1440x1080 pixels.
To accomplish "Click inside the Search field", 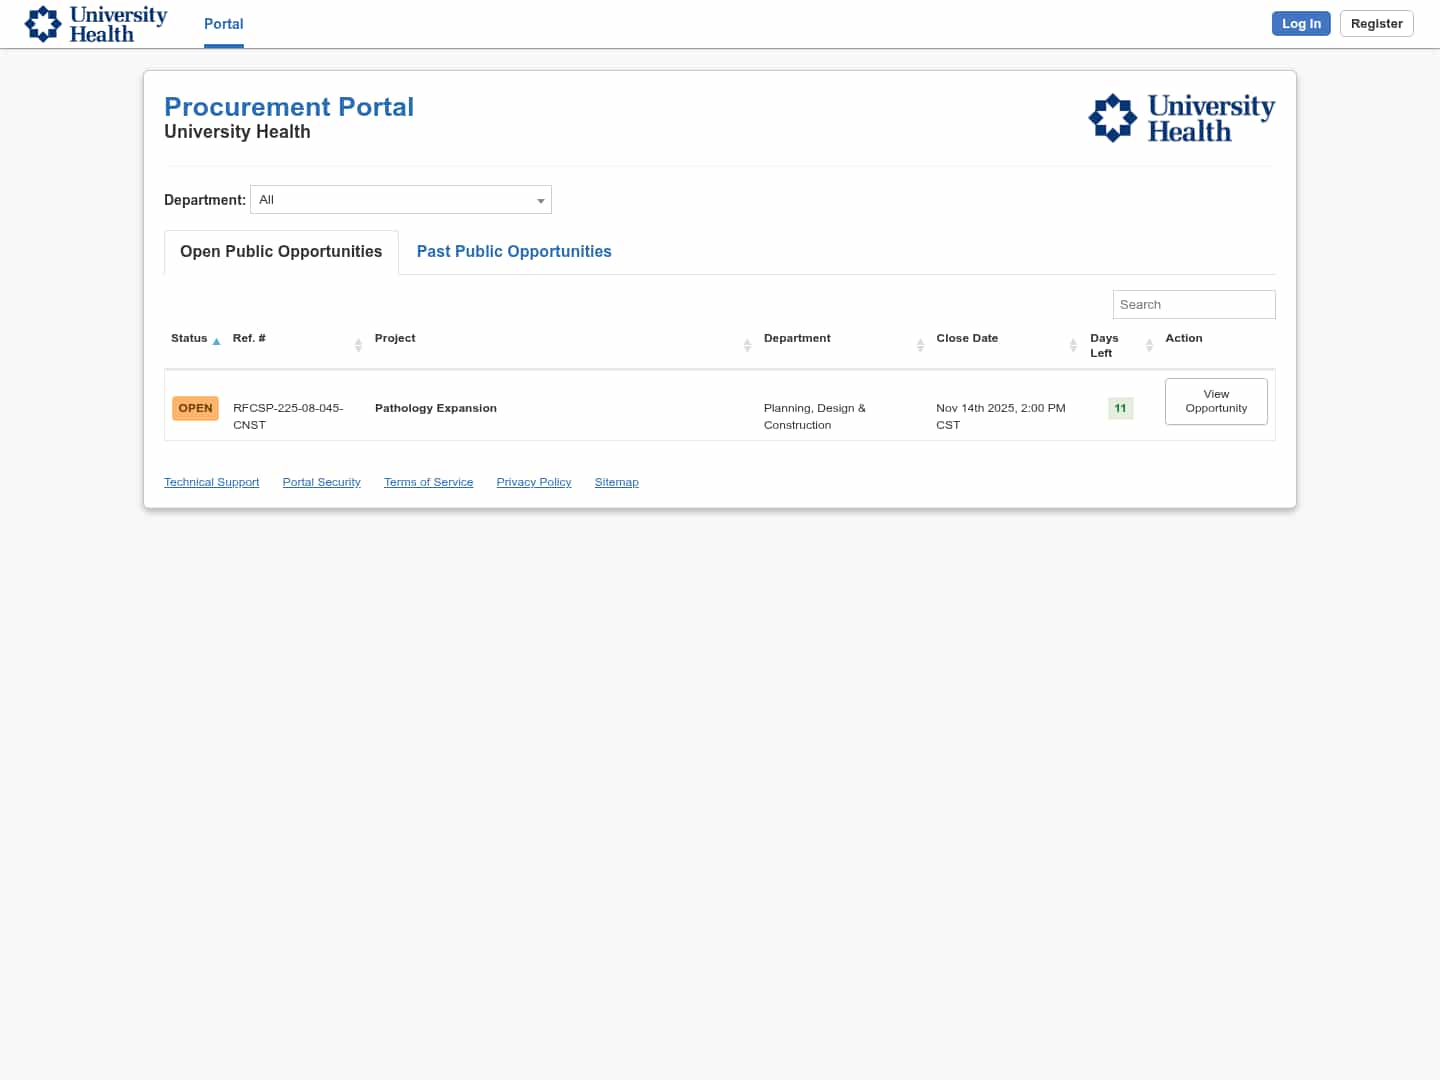I will tap(1194, 304).
